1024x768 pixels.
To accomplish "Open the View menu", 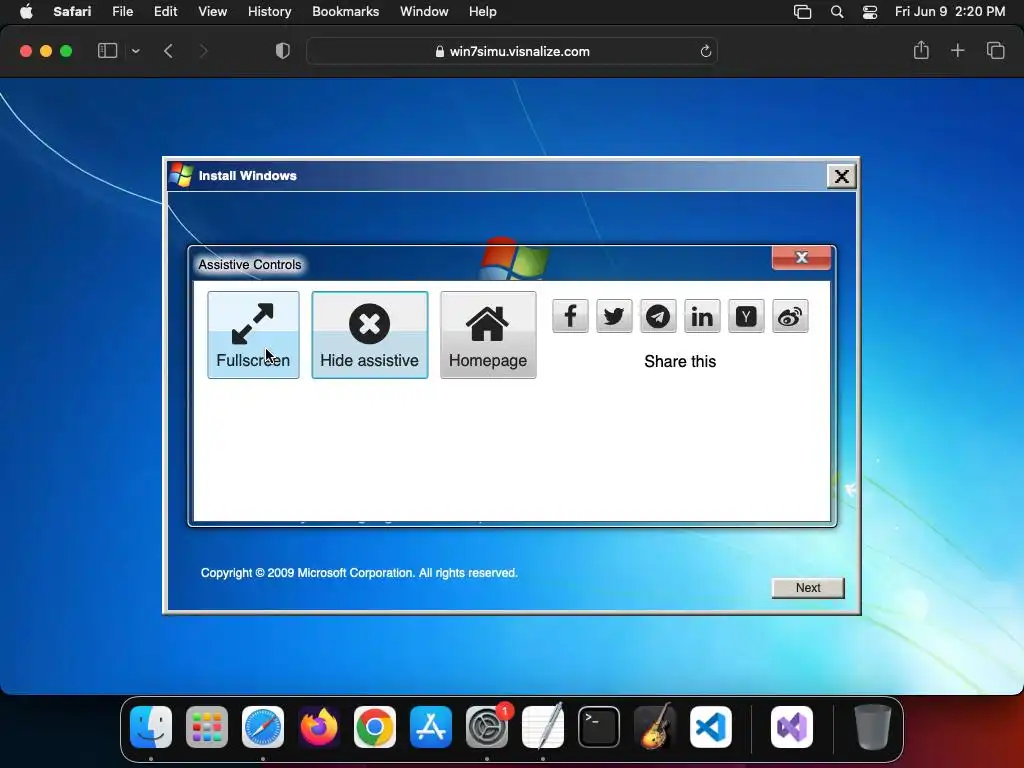I will click(212, 12).
